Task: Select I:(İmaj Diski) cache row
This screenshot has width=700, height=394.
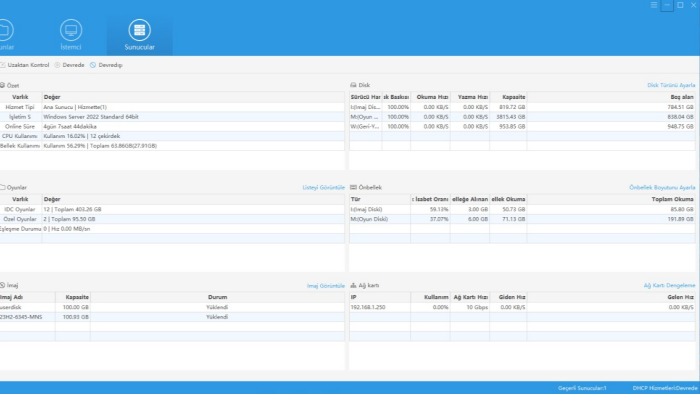Action: [x=522, y=209]
